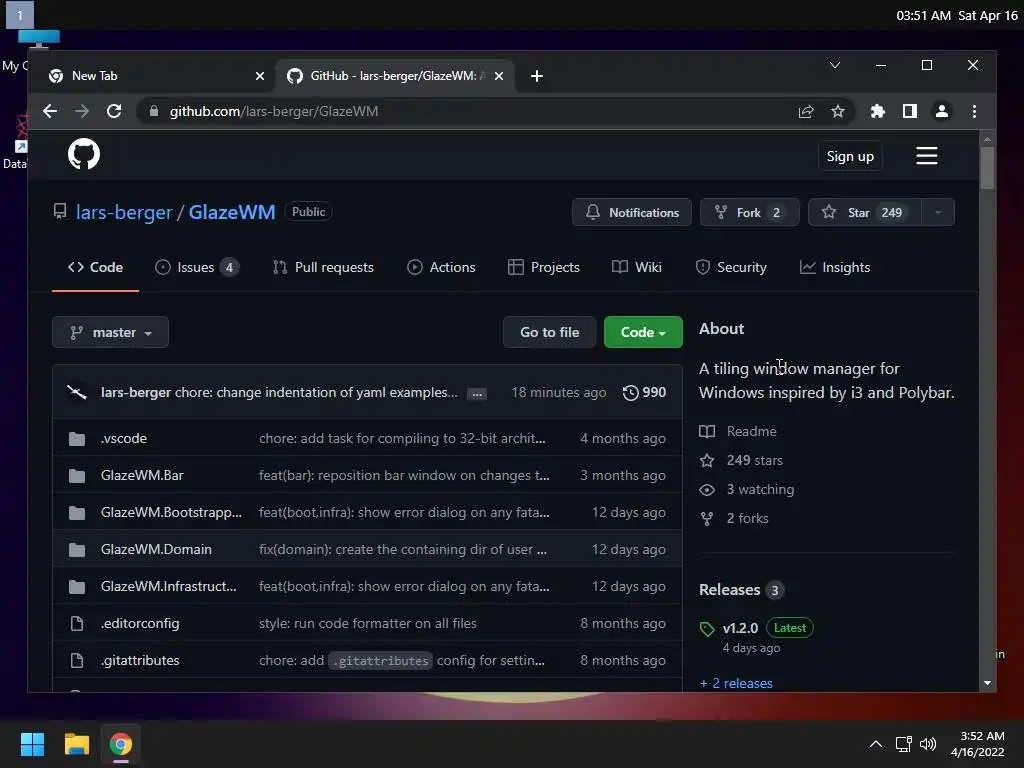Switch to the New Tab browser tab
Image resolution: width=1024 pixels, height=768 pixels.
click(x=157, y=76)
